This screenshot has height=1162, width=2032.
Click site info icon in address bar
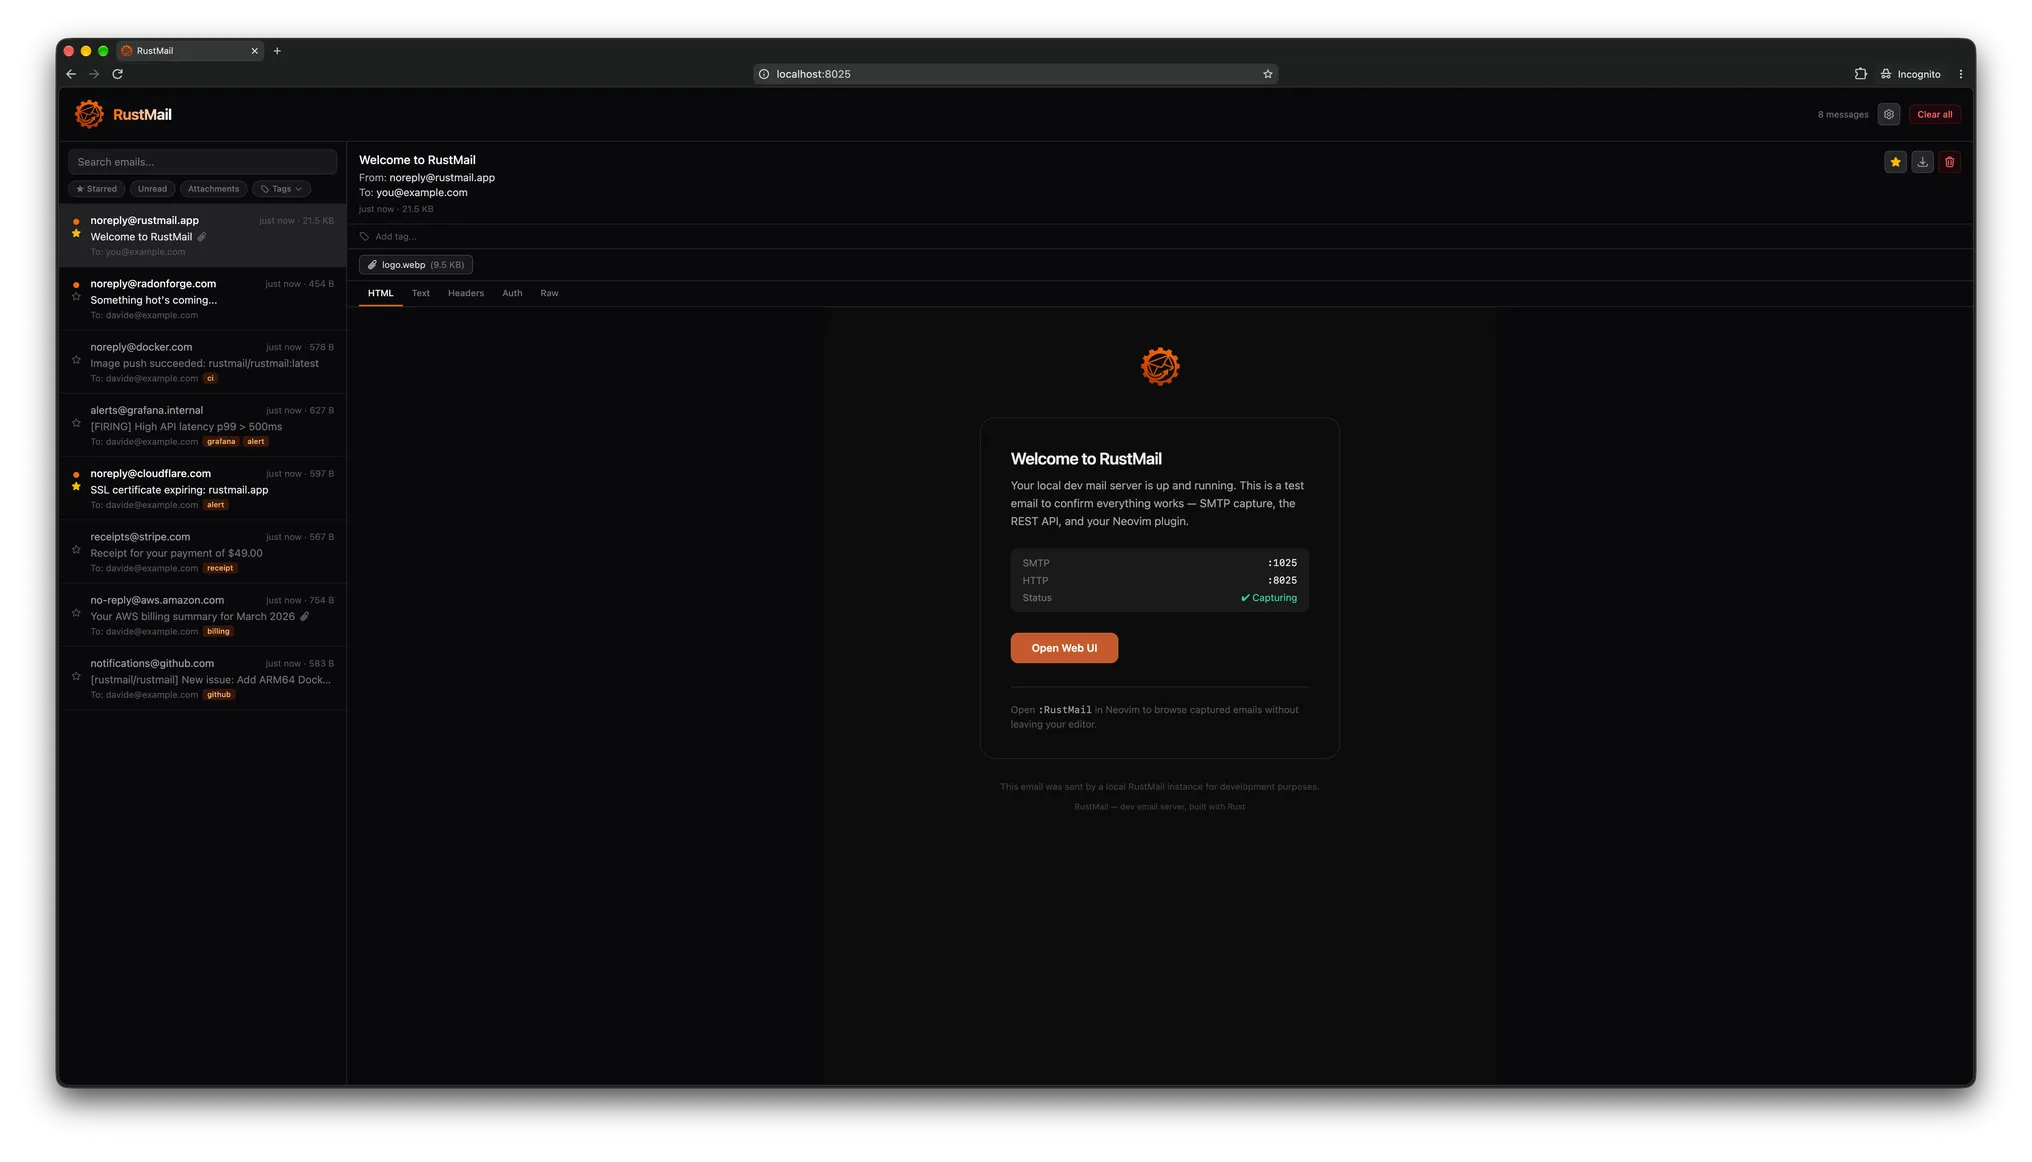tap(764, 74)
